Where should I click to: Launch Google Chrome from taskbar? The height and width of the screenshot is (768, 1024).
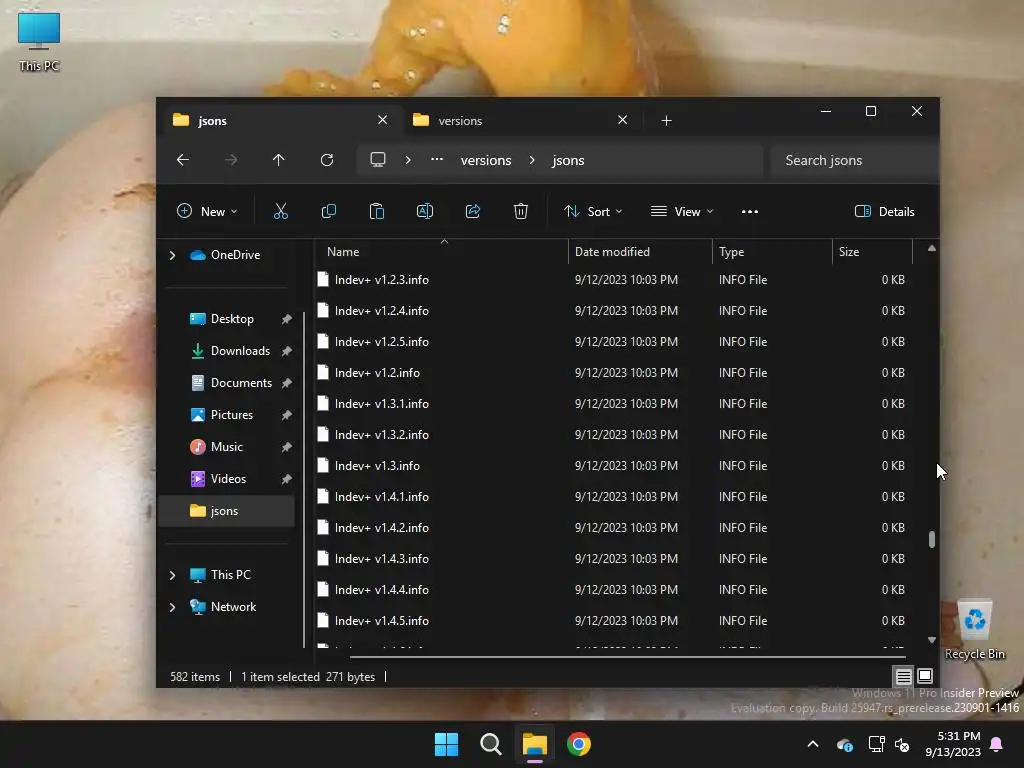pos(579,744)
